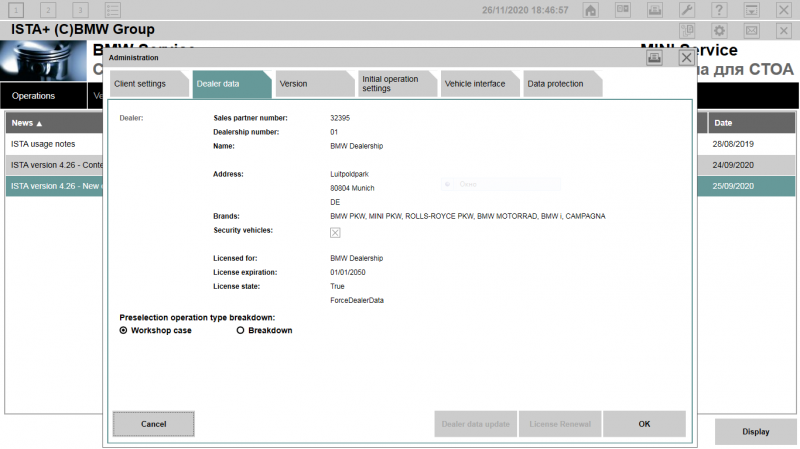Viewport: 800px width, 449px height.
Task: Close the Administration dialog with X
Action: click(687, 58)
